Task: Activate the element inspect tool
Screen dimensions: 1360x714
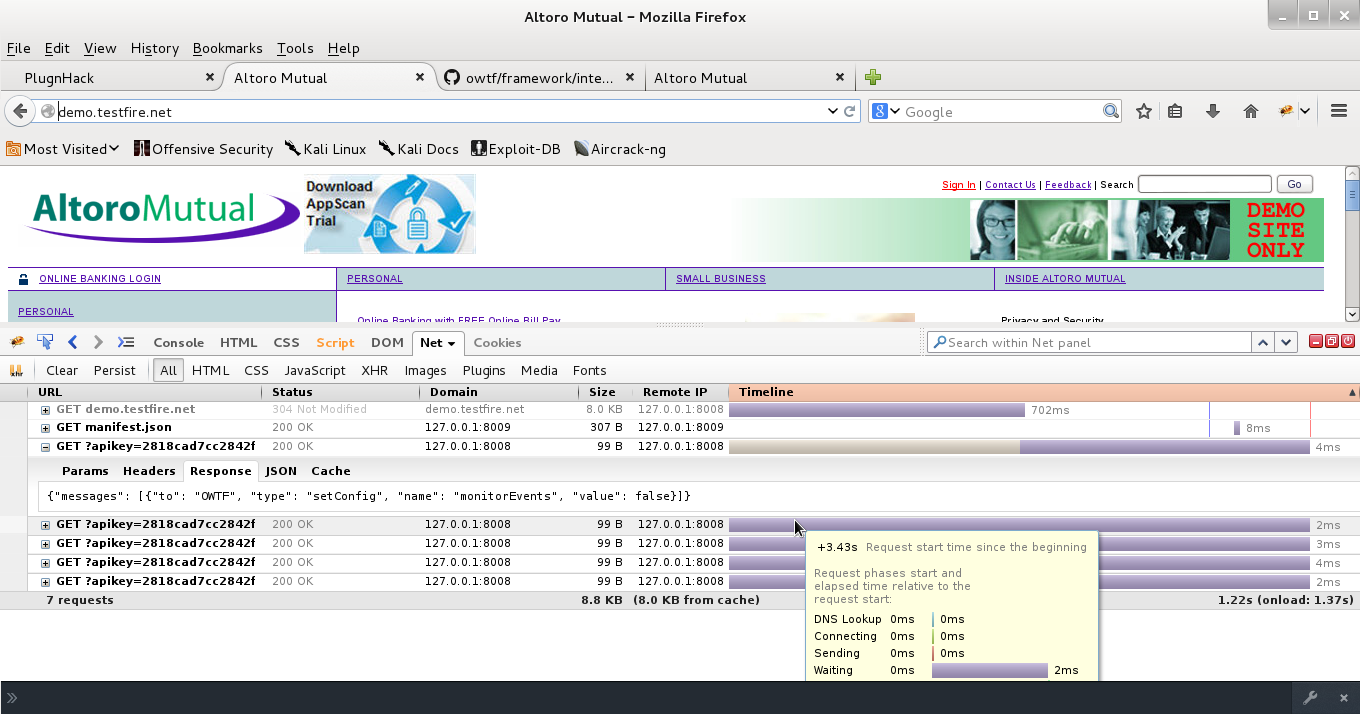Action: point(44,342)
